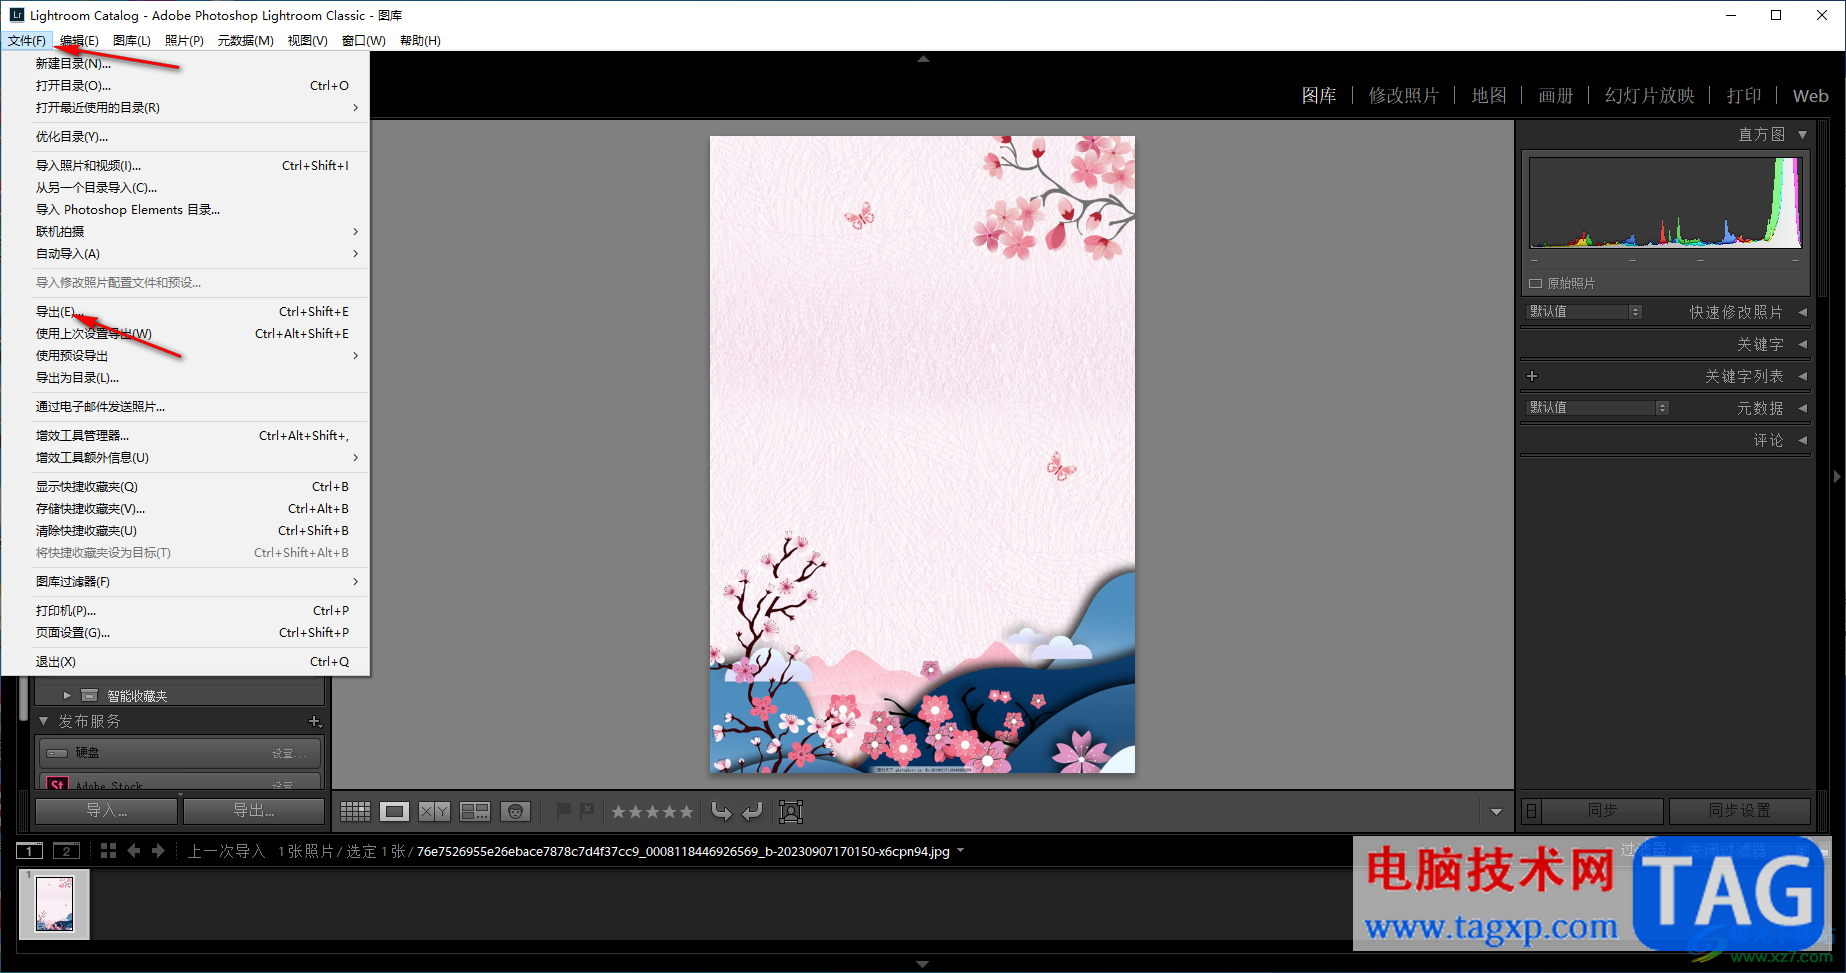Expand the Smart Collections tree item
The image size is (1846, 973).
pos(67,695)
